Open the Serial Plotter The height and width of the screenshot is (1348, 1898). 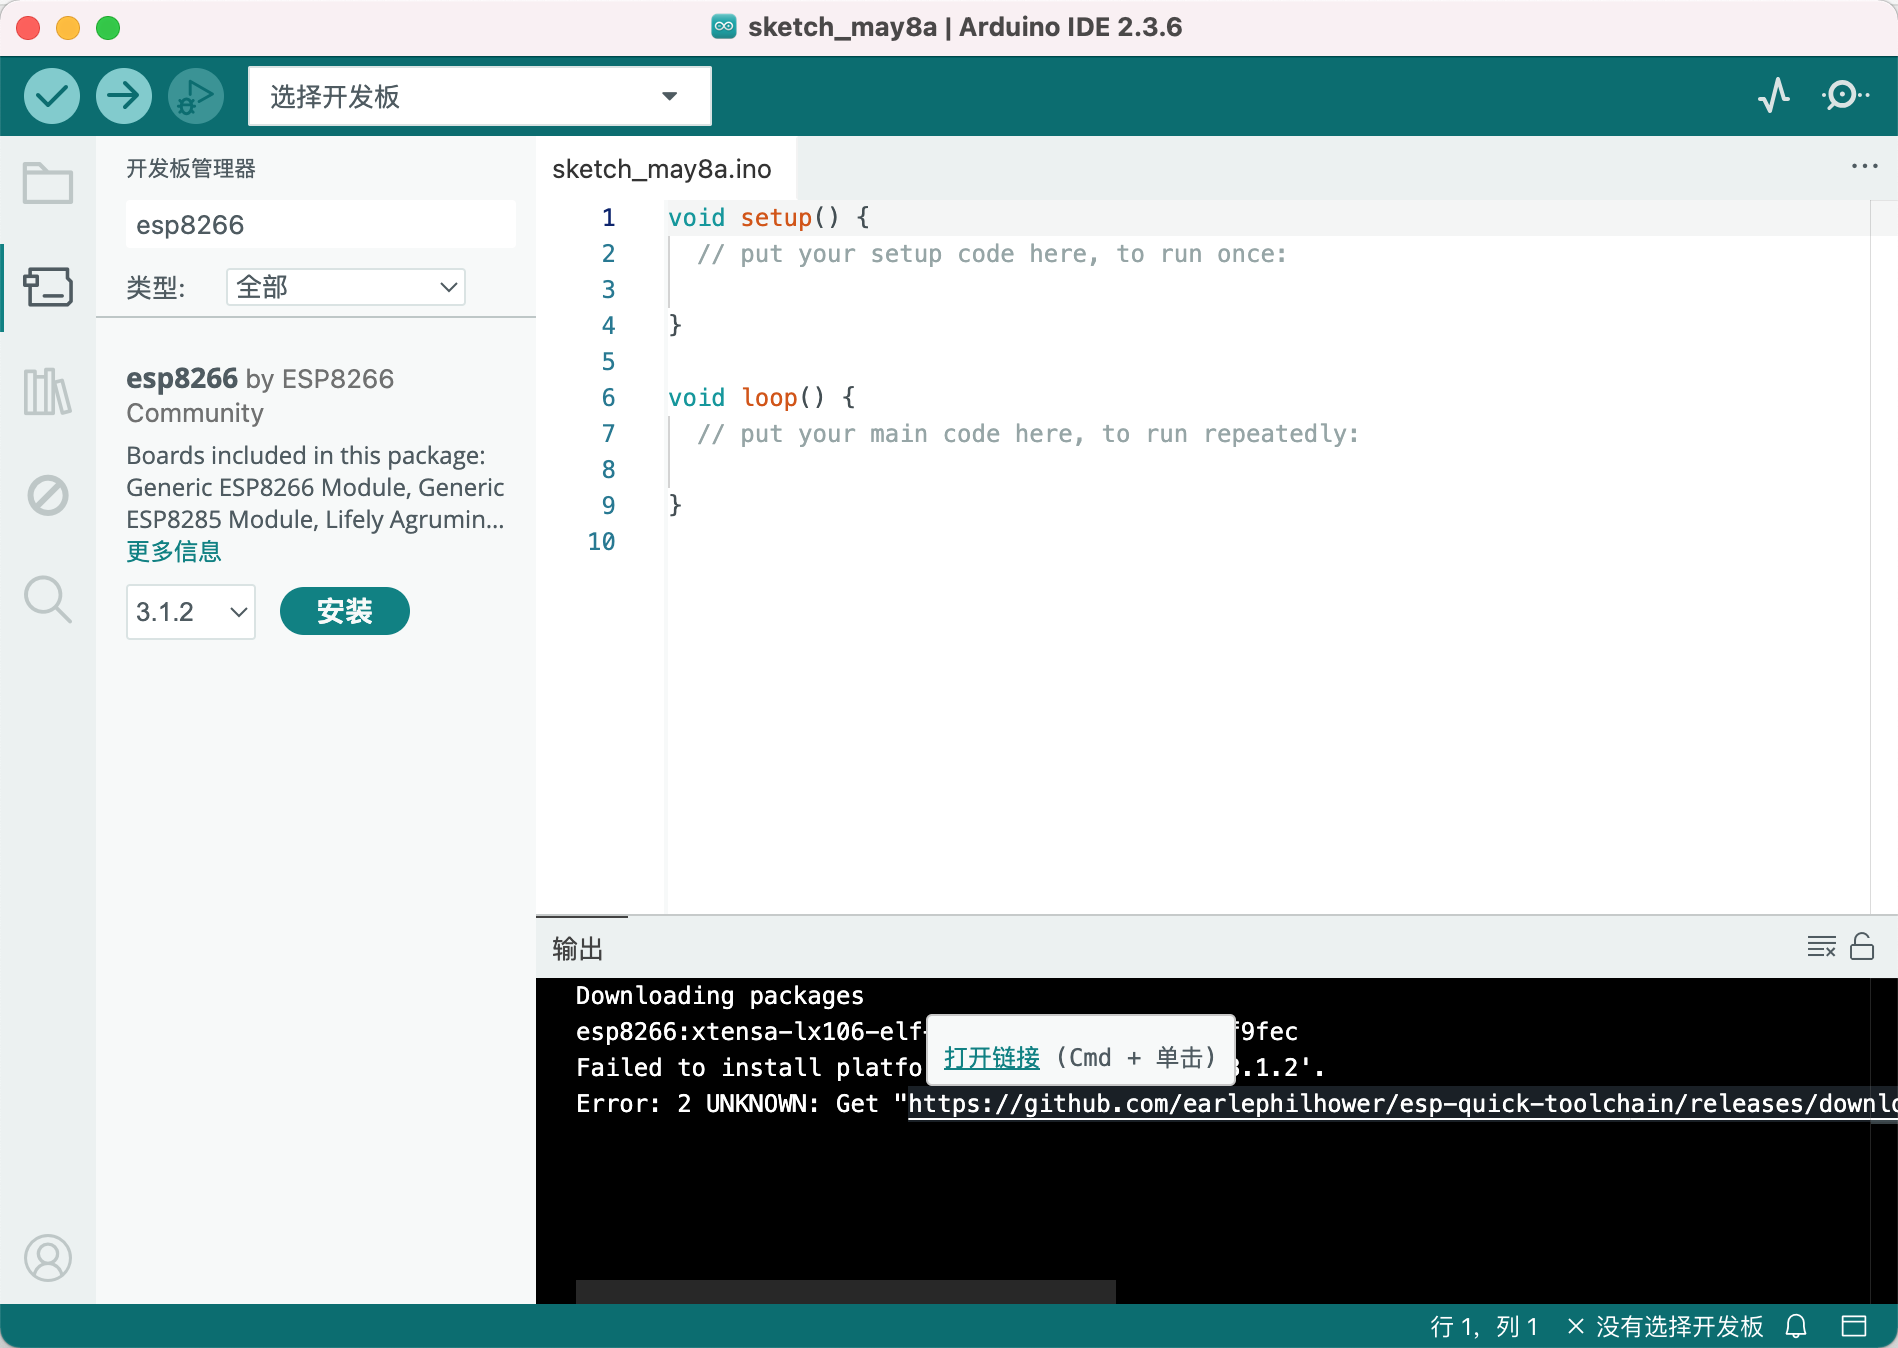(1774, 96)
